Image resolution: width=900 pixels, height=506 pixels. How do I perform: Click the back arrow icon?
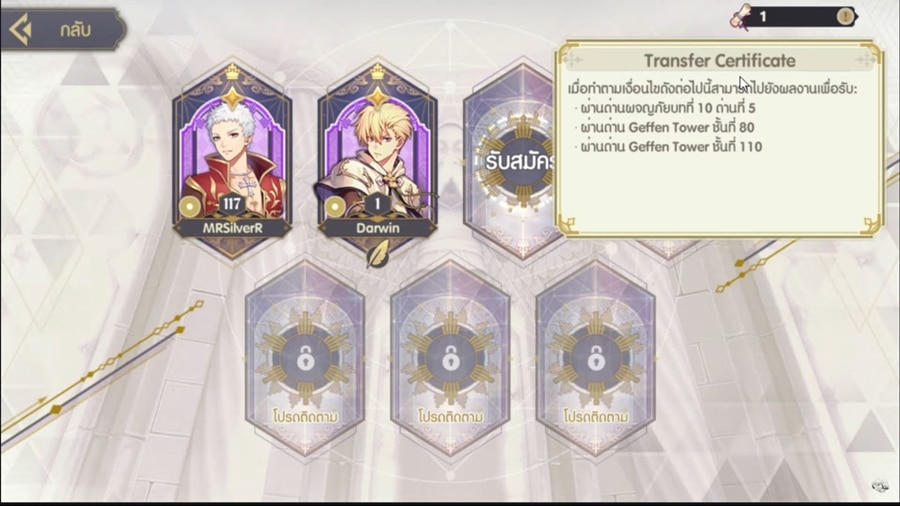tap(21, 30)
